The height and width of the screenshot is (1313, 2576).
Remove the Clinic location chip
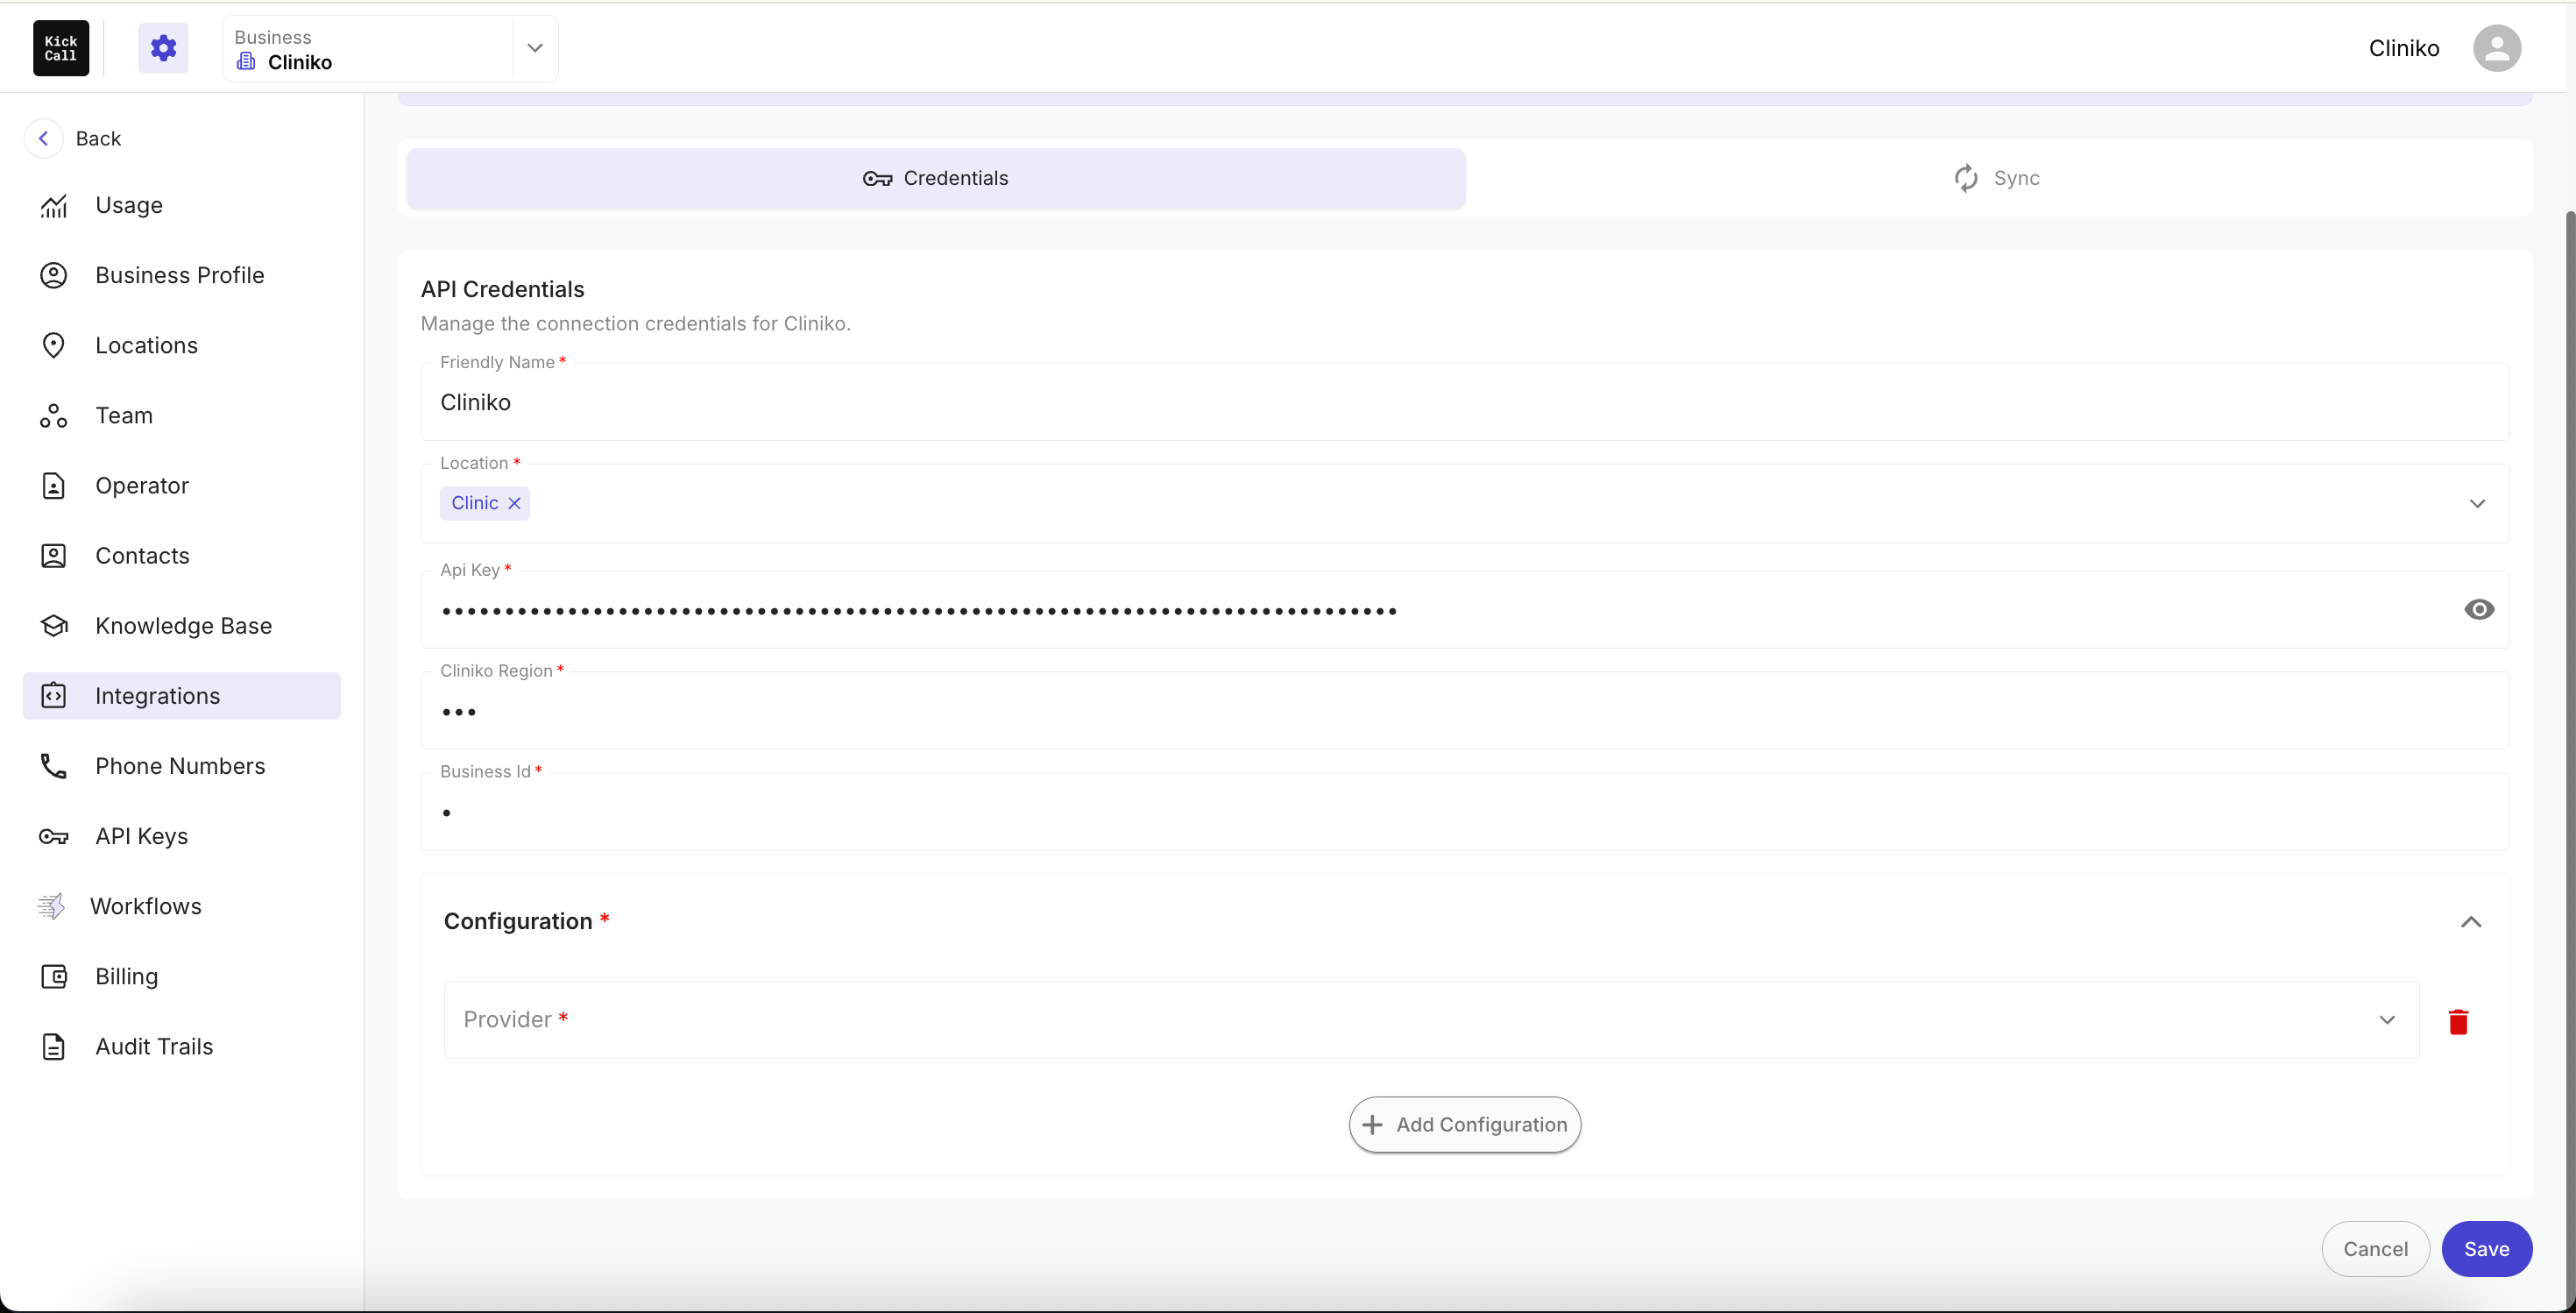point(515,503)
